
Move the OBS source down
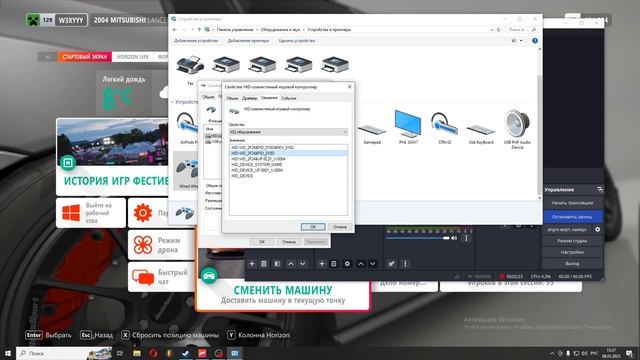[x=373, y=264]
